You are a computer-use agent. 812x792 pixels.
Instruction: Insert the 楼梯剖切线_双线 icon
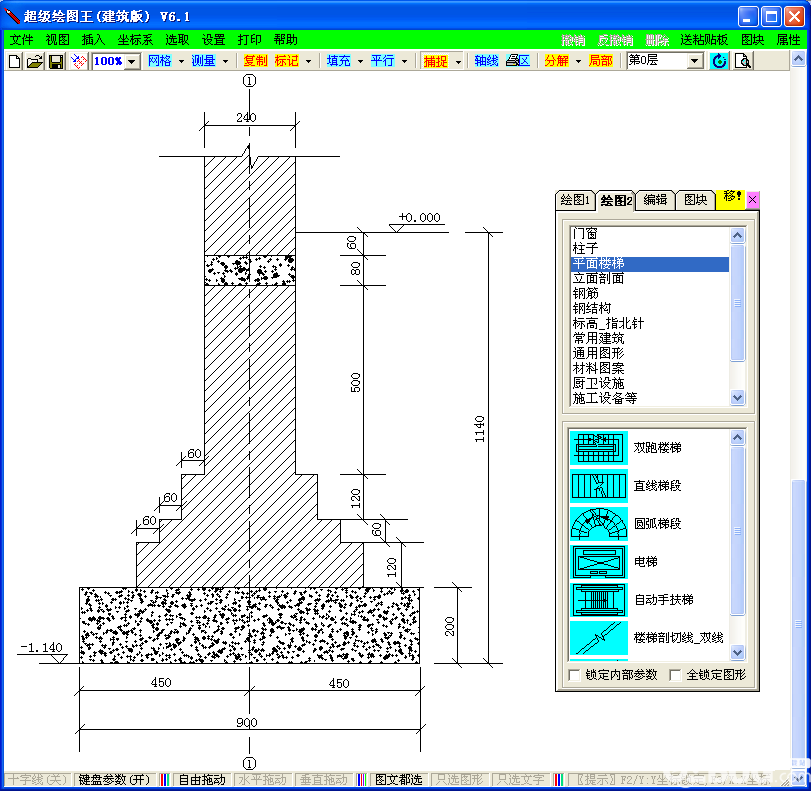point(599,638)
